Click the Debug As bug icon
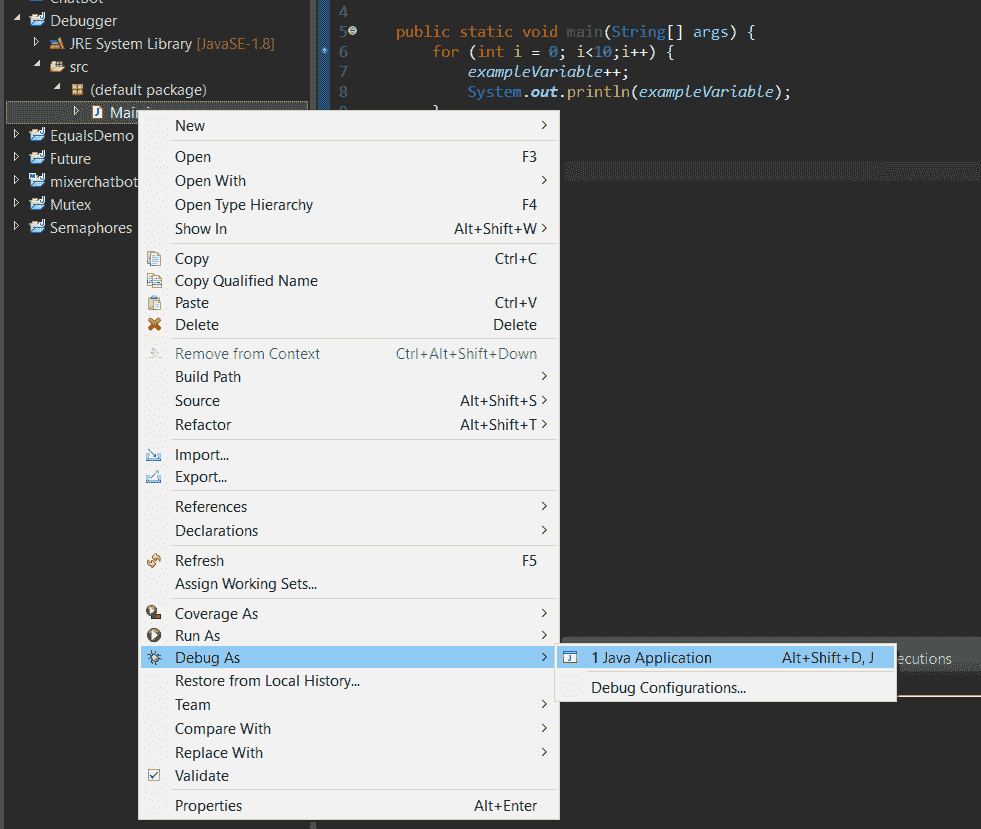The image size is (981, 829). click(154, 658)
